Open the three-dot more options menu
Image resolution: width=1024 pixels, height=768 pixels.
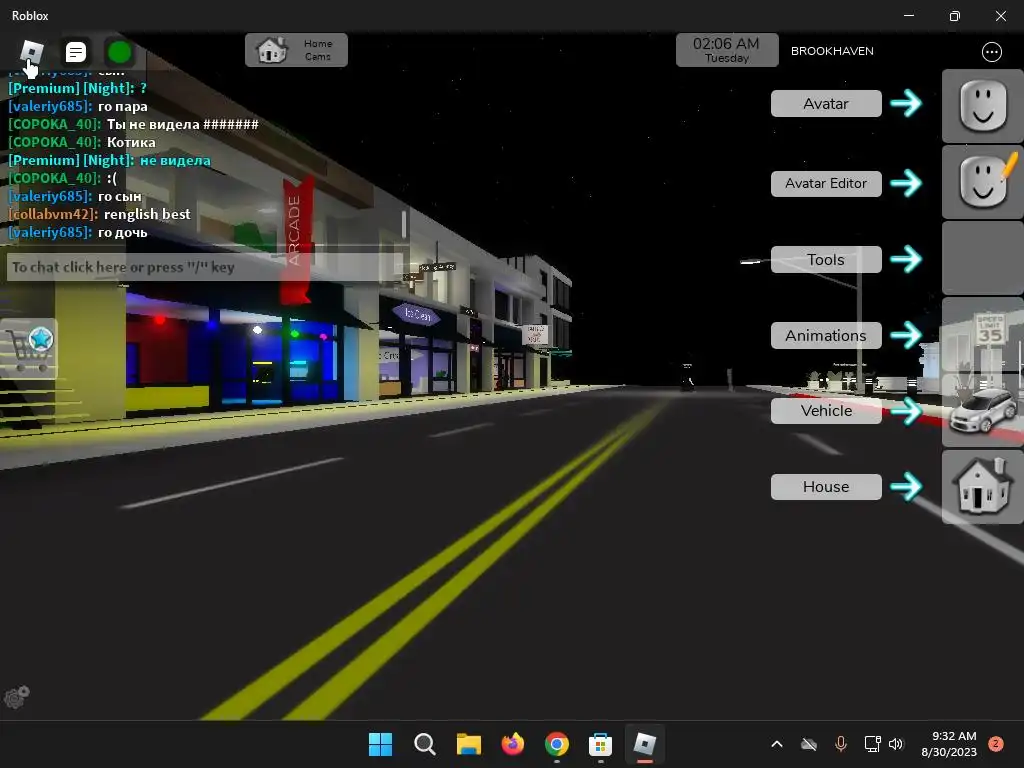tap(991, 52)
